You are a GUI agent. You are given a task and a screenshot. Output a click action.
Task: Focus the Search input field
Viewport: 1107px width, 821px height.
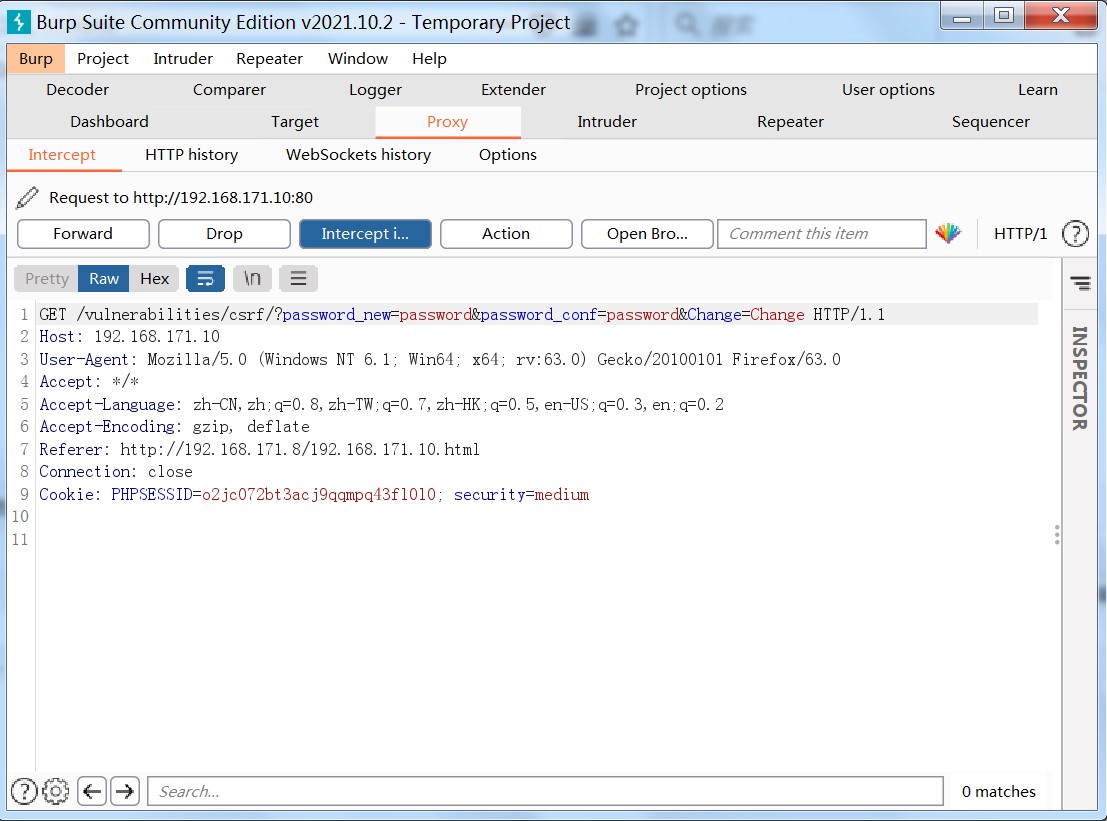pos(545,791)
